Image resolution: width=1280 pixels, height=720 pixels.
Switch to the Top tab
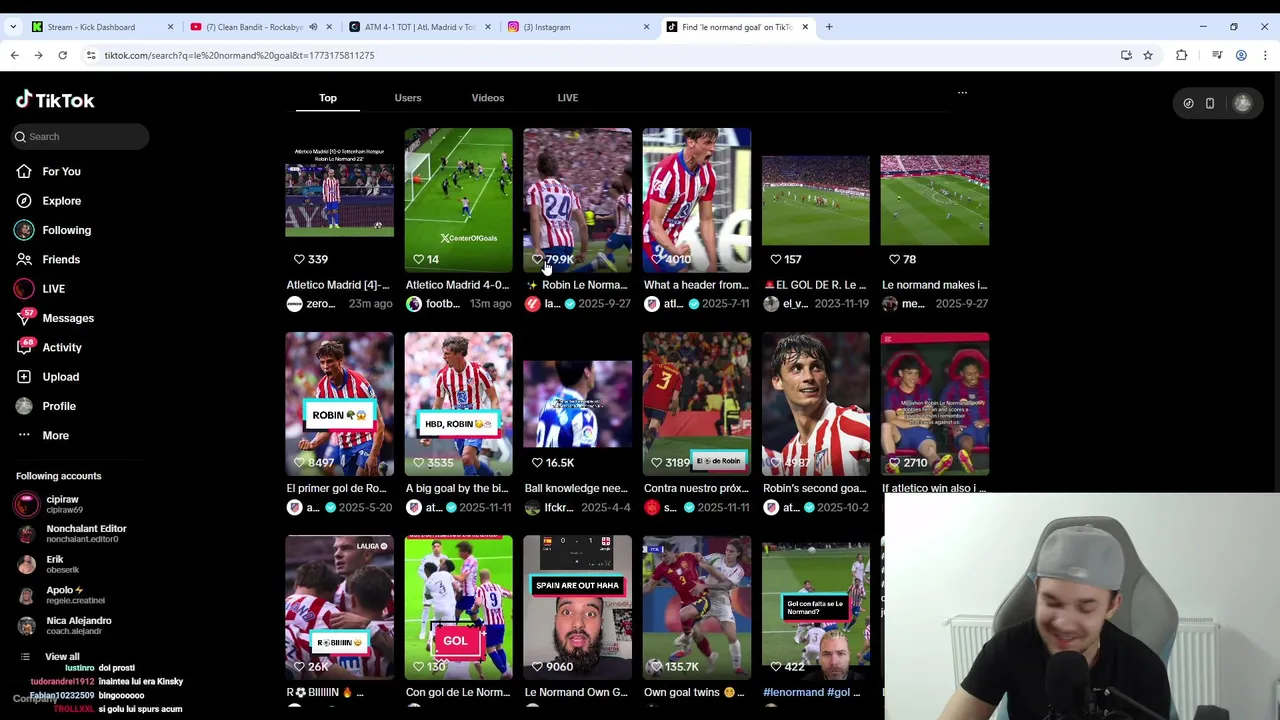click(x=328, y=98)
